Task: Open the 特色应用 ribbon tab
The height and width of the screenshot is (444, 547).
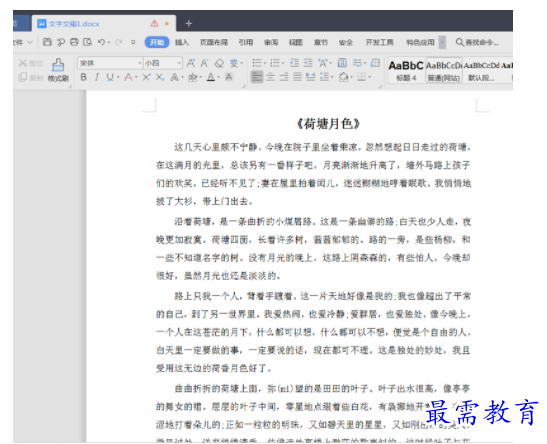Action: (x=420, y=42)
